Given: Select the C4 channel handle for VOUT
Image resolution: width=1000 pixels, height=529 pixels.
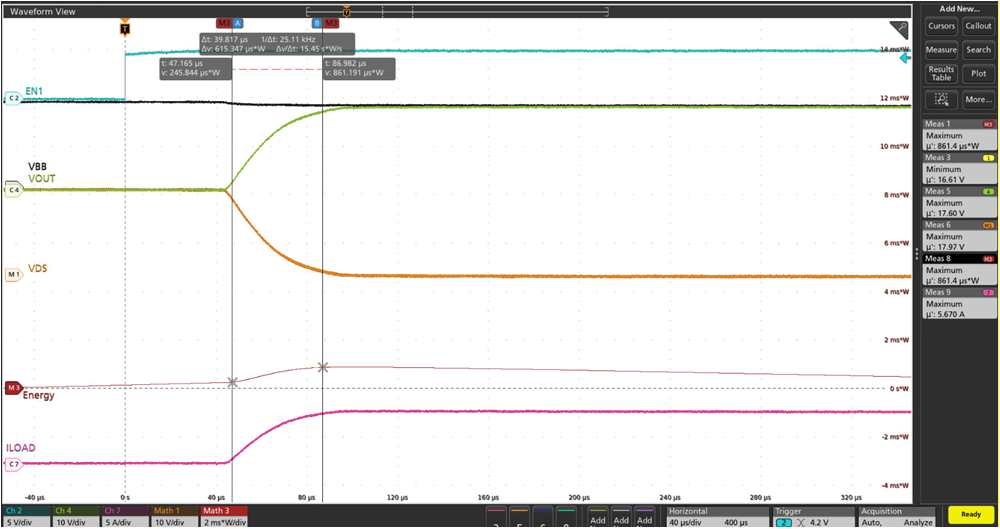Looking at the screenshot, I should pyautogui.click(x=13, y=190).
